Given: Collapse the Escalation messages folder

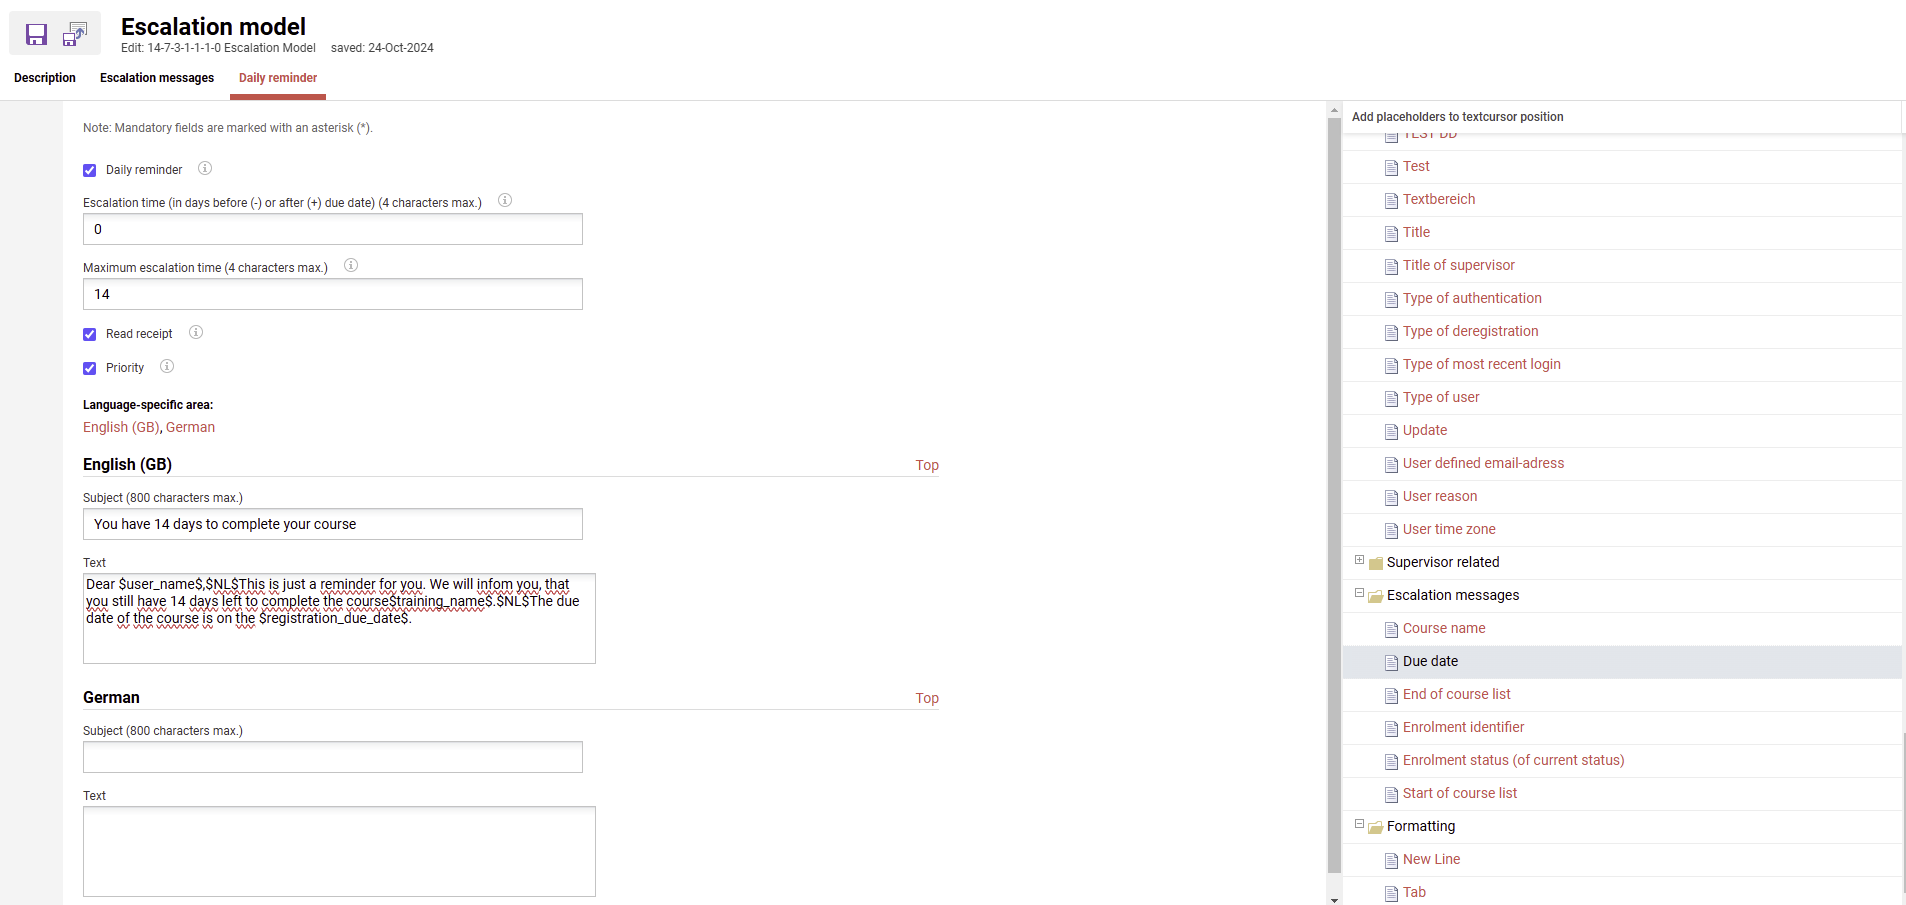Looking at the screenshot, I should [1359, 593].
